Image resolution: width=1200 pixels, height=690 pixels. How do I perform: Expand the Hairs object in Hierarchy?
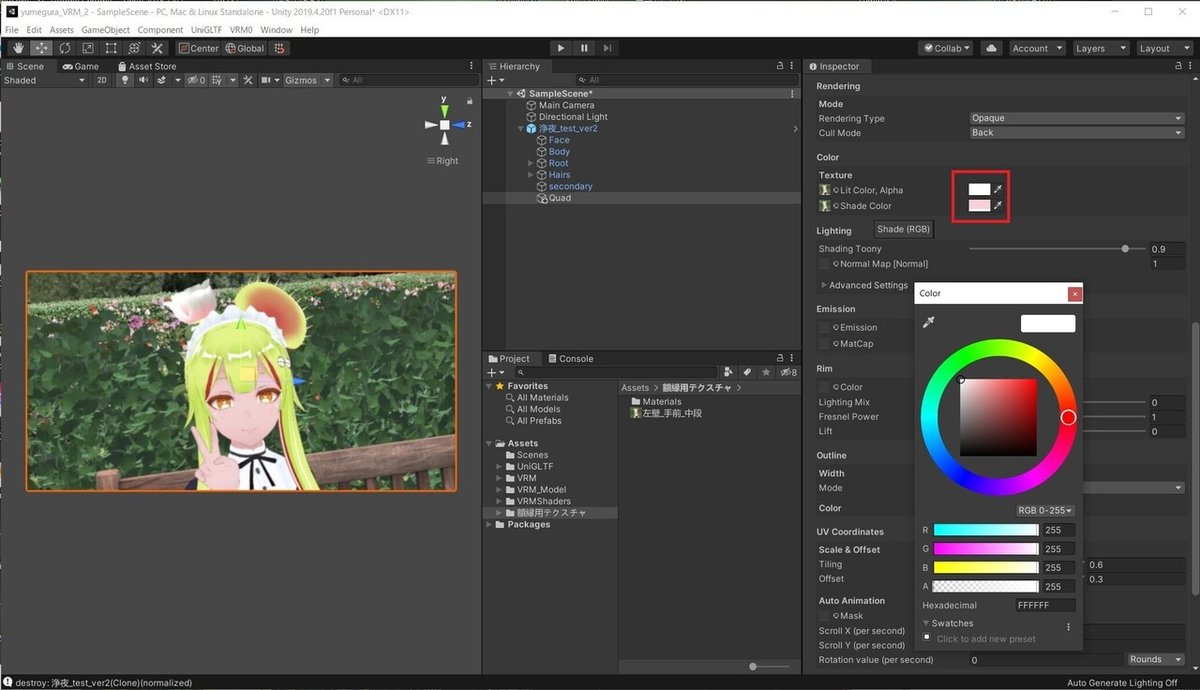point(532,175)
